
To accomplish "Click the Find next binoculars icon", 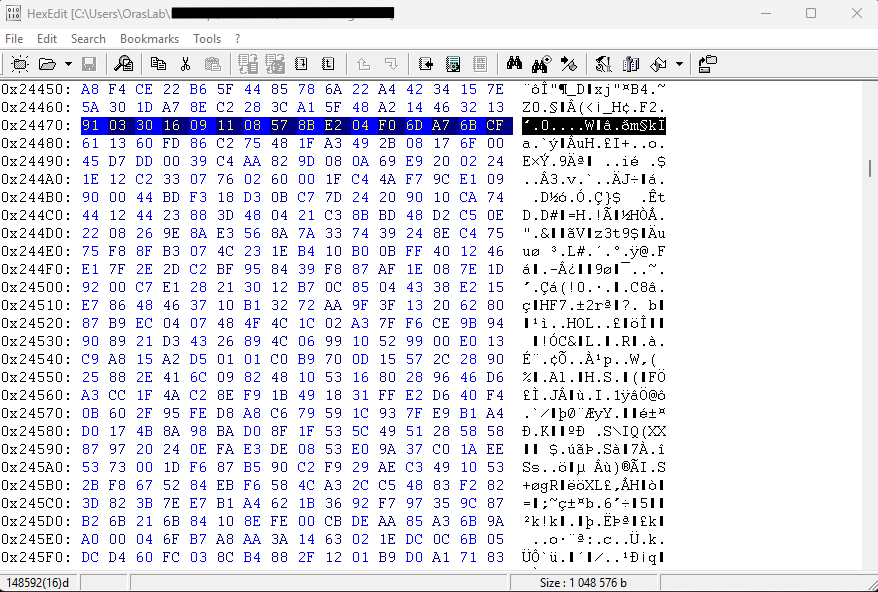I will tap(541, 64).
